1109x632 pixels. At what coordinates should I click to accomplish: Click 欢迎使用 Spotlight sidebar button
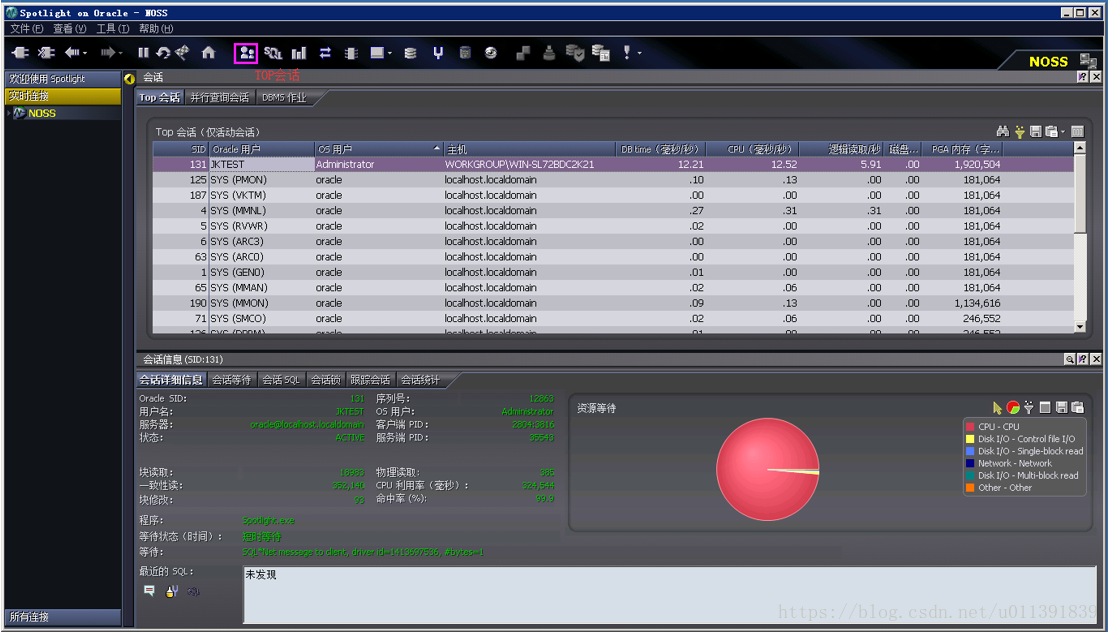click(x=63, y=78)
